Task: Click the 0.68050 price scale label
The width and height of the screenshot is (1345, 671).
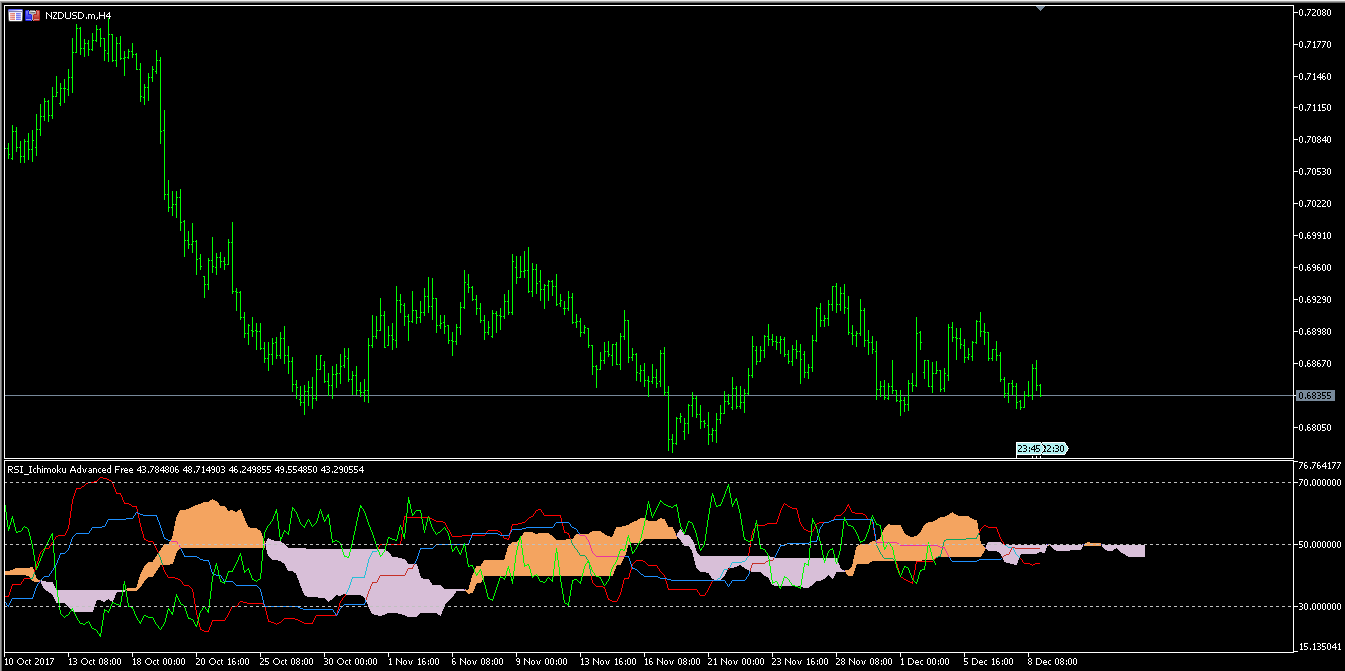Action: 1317,427
